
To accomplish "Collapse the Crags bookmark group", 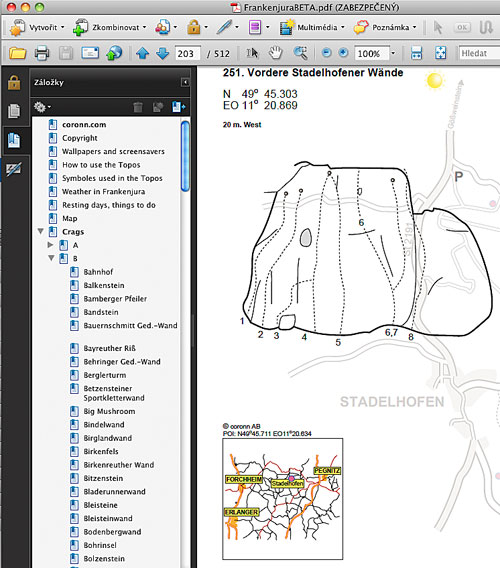I will coord(41,231).
